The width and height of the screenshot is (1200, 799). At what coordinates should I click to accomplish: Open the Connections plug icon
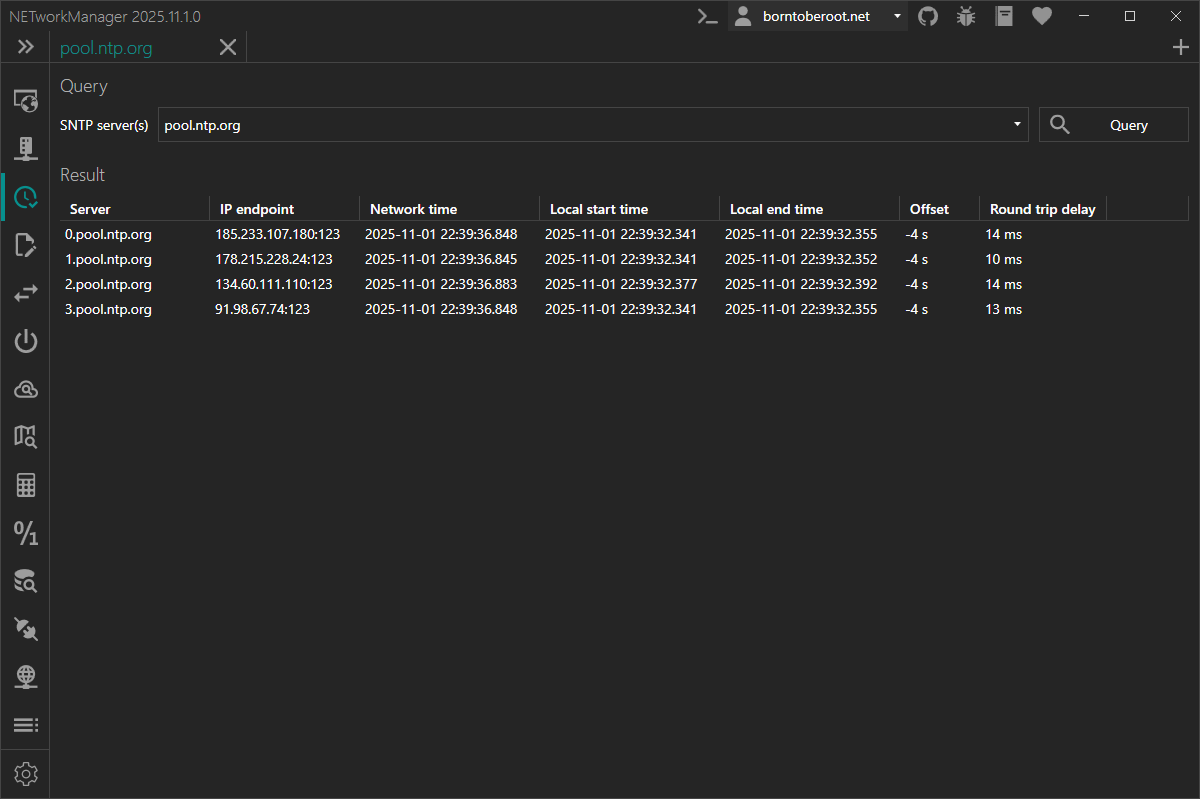(x=25, y=628)
